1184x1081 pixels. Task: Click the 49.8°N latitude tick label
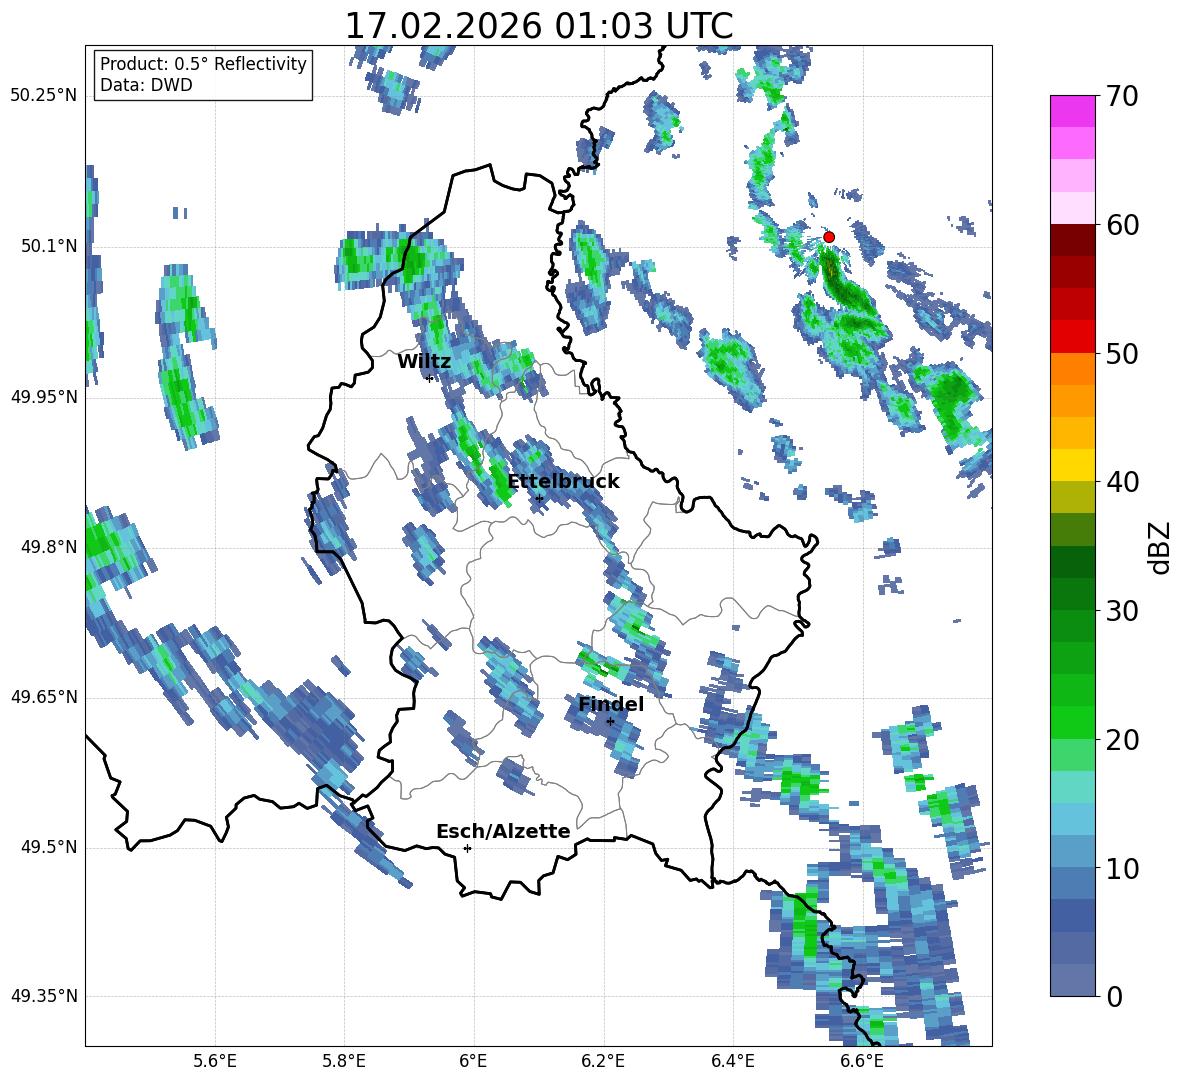tap(49, 547)
